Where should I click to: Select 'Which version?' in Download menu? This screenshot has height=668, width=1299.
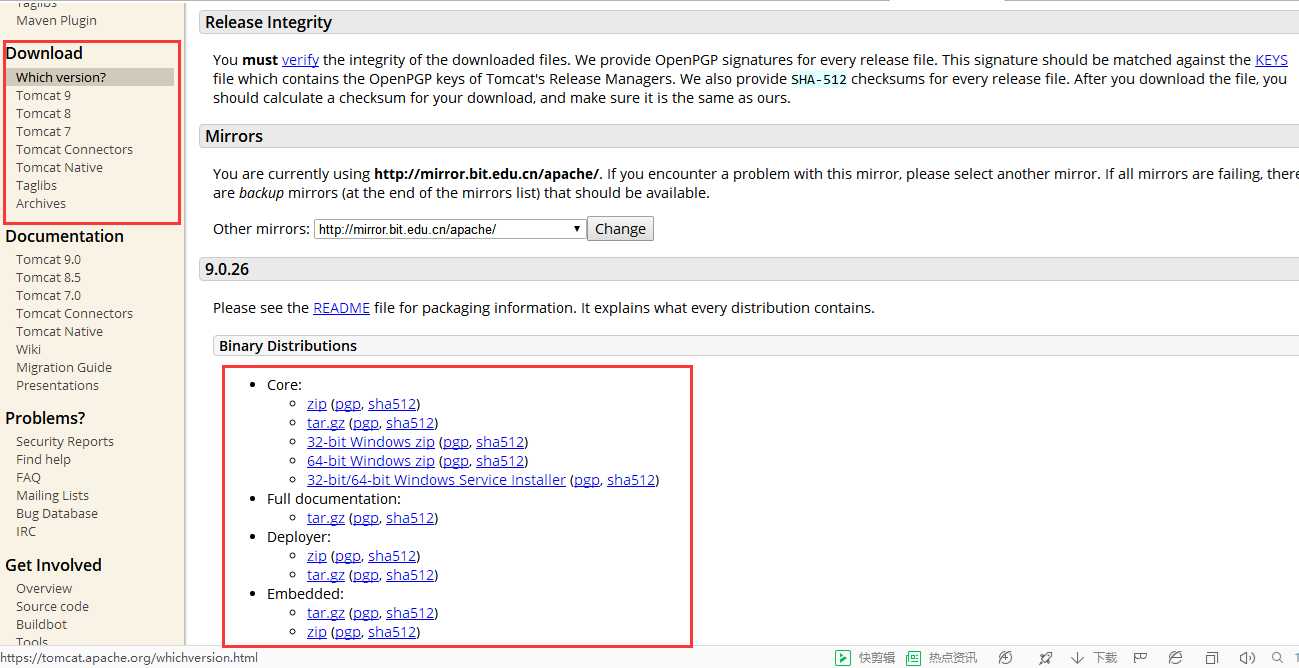click(x=61, y=77)
